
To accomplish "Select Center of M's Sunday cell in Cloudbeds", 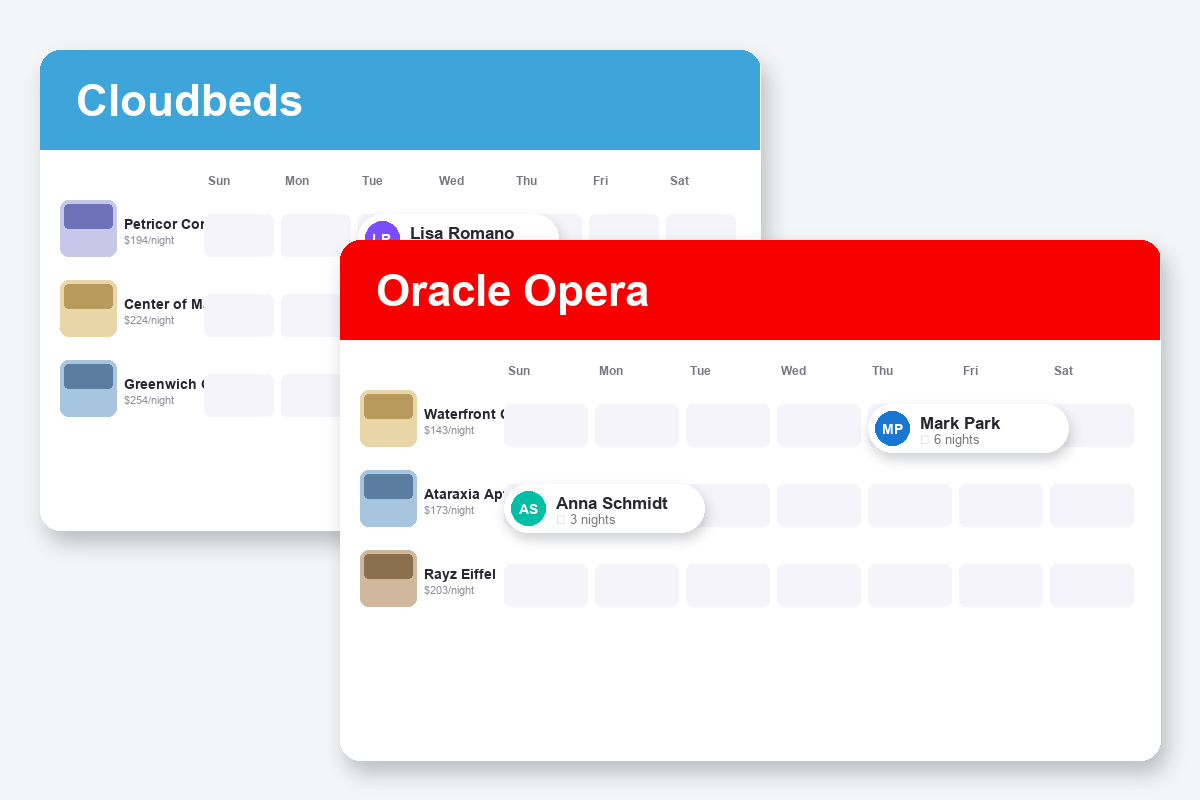I will [239, 315].
